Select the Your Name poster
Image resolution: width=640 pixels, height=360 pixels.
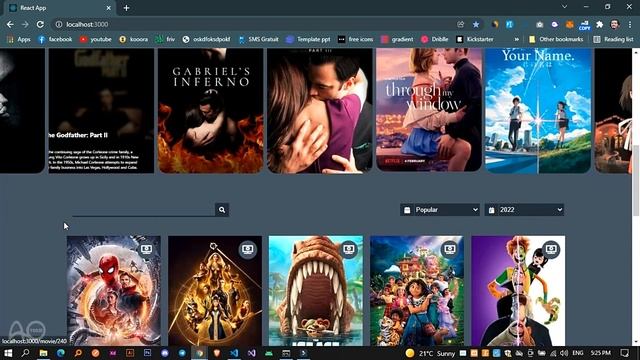click(538, 111)
